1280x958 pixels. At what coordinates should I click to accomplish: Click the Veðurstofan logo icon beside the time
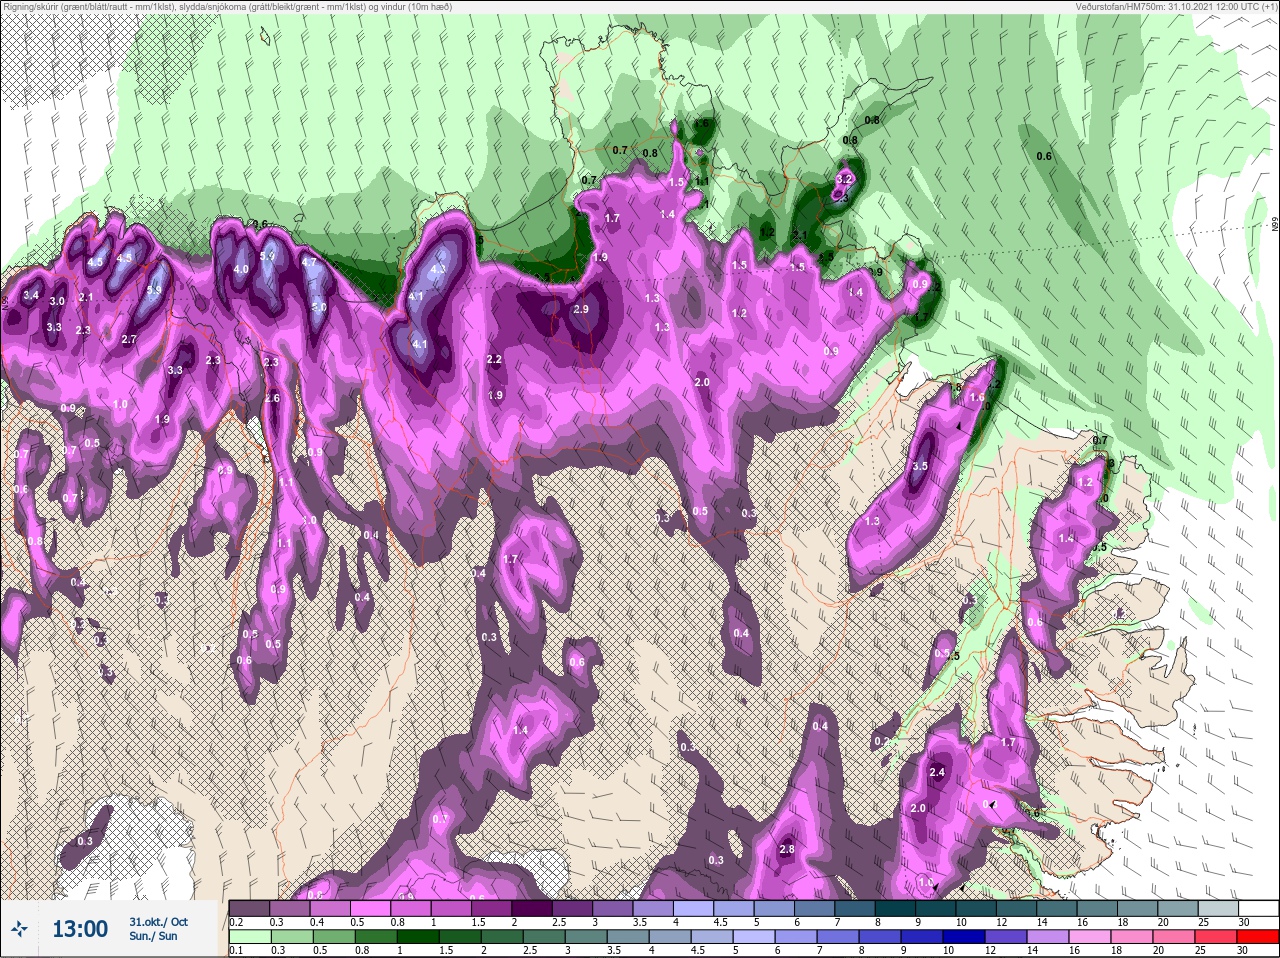(19, 929)
